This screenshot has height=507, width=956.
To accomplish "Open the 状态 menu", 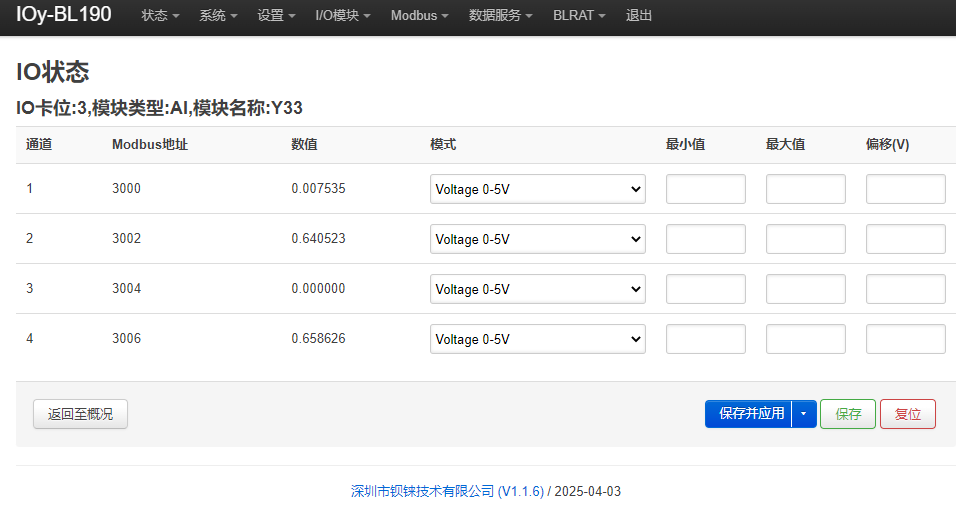I will 160,16.
